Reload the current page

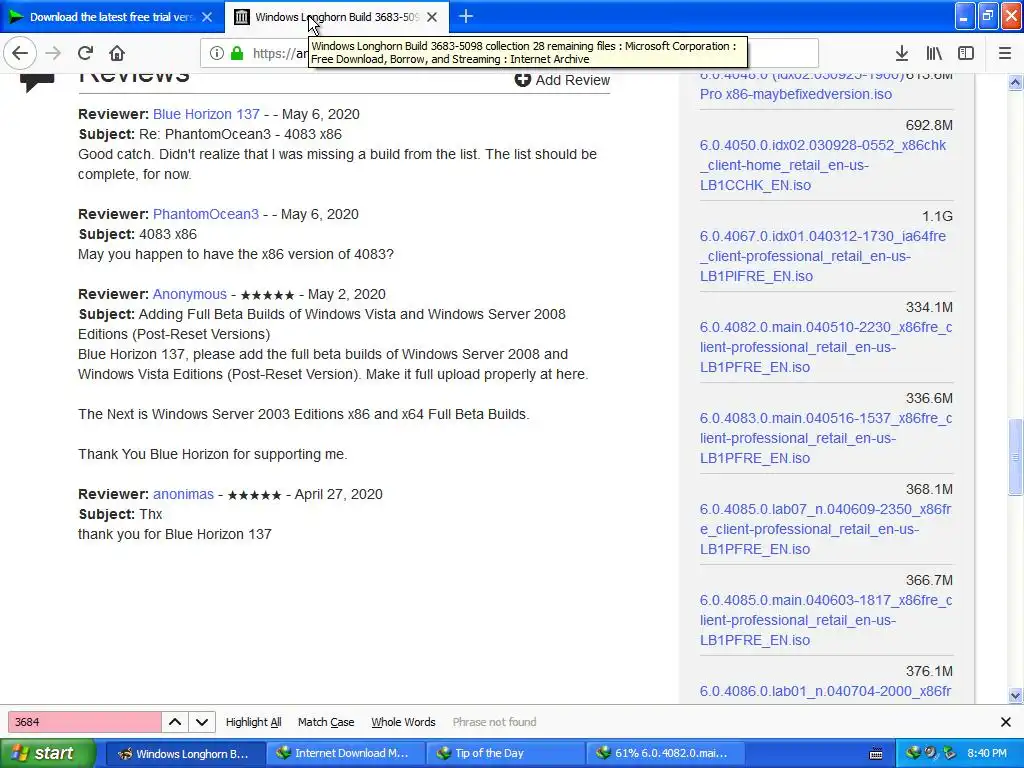(85, 53)
